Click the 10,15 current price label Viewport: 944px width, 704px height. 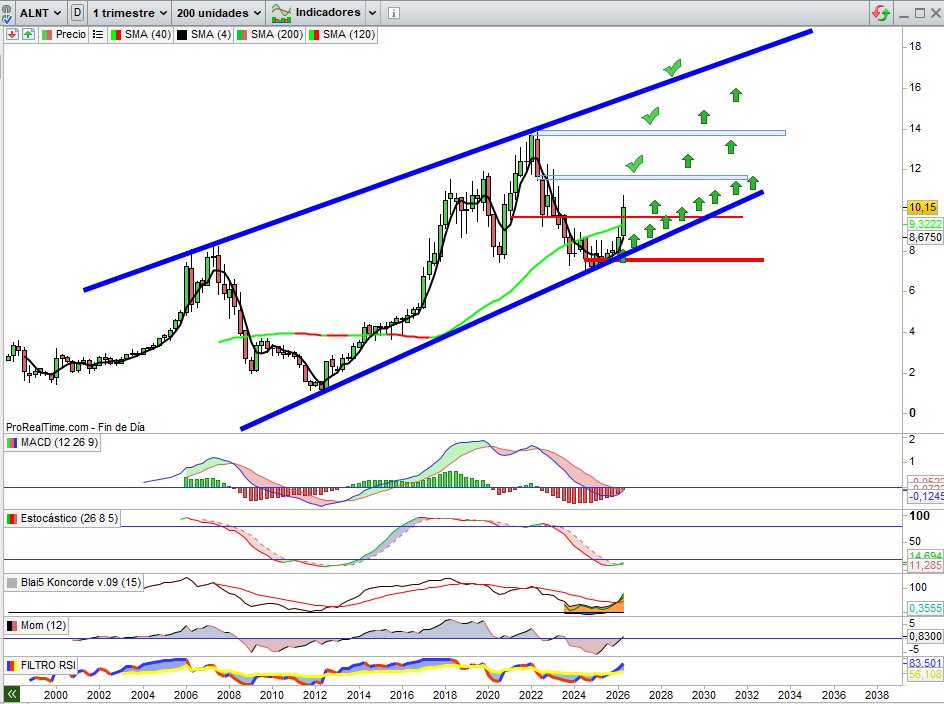pos(922,207)
